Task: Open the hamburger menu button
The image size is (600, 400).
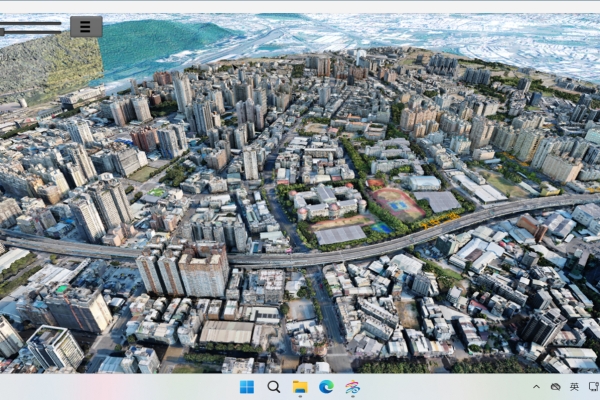Action: [x=86, y=26]
